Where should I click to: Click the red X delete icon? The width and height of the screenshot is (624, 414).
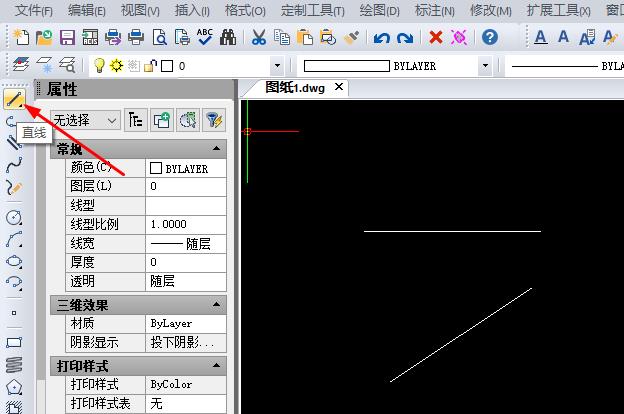pos(436,37)
